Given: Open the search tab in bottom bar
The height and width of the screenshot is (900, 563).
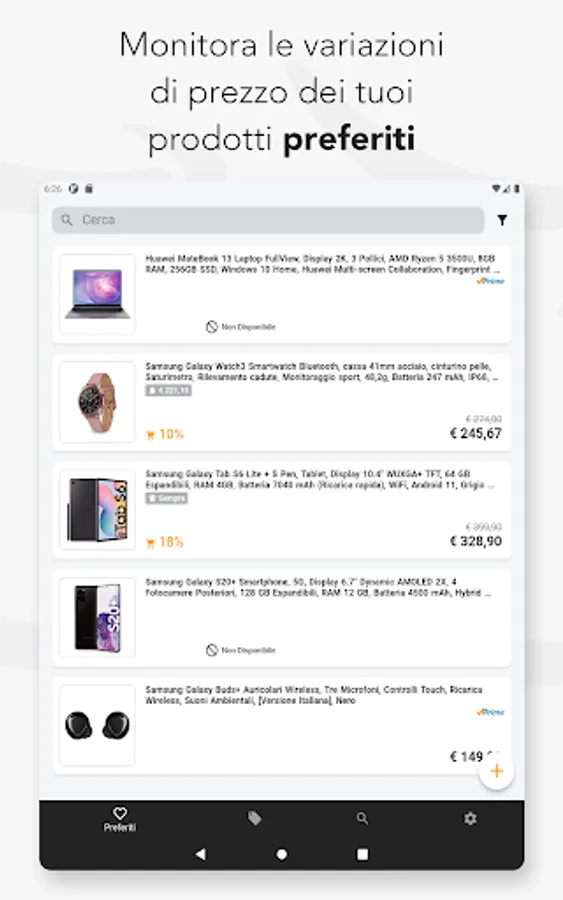Looking at the screenshot, I should click(x=362, y=818).
